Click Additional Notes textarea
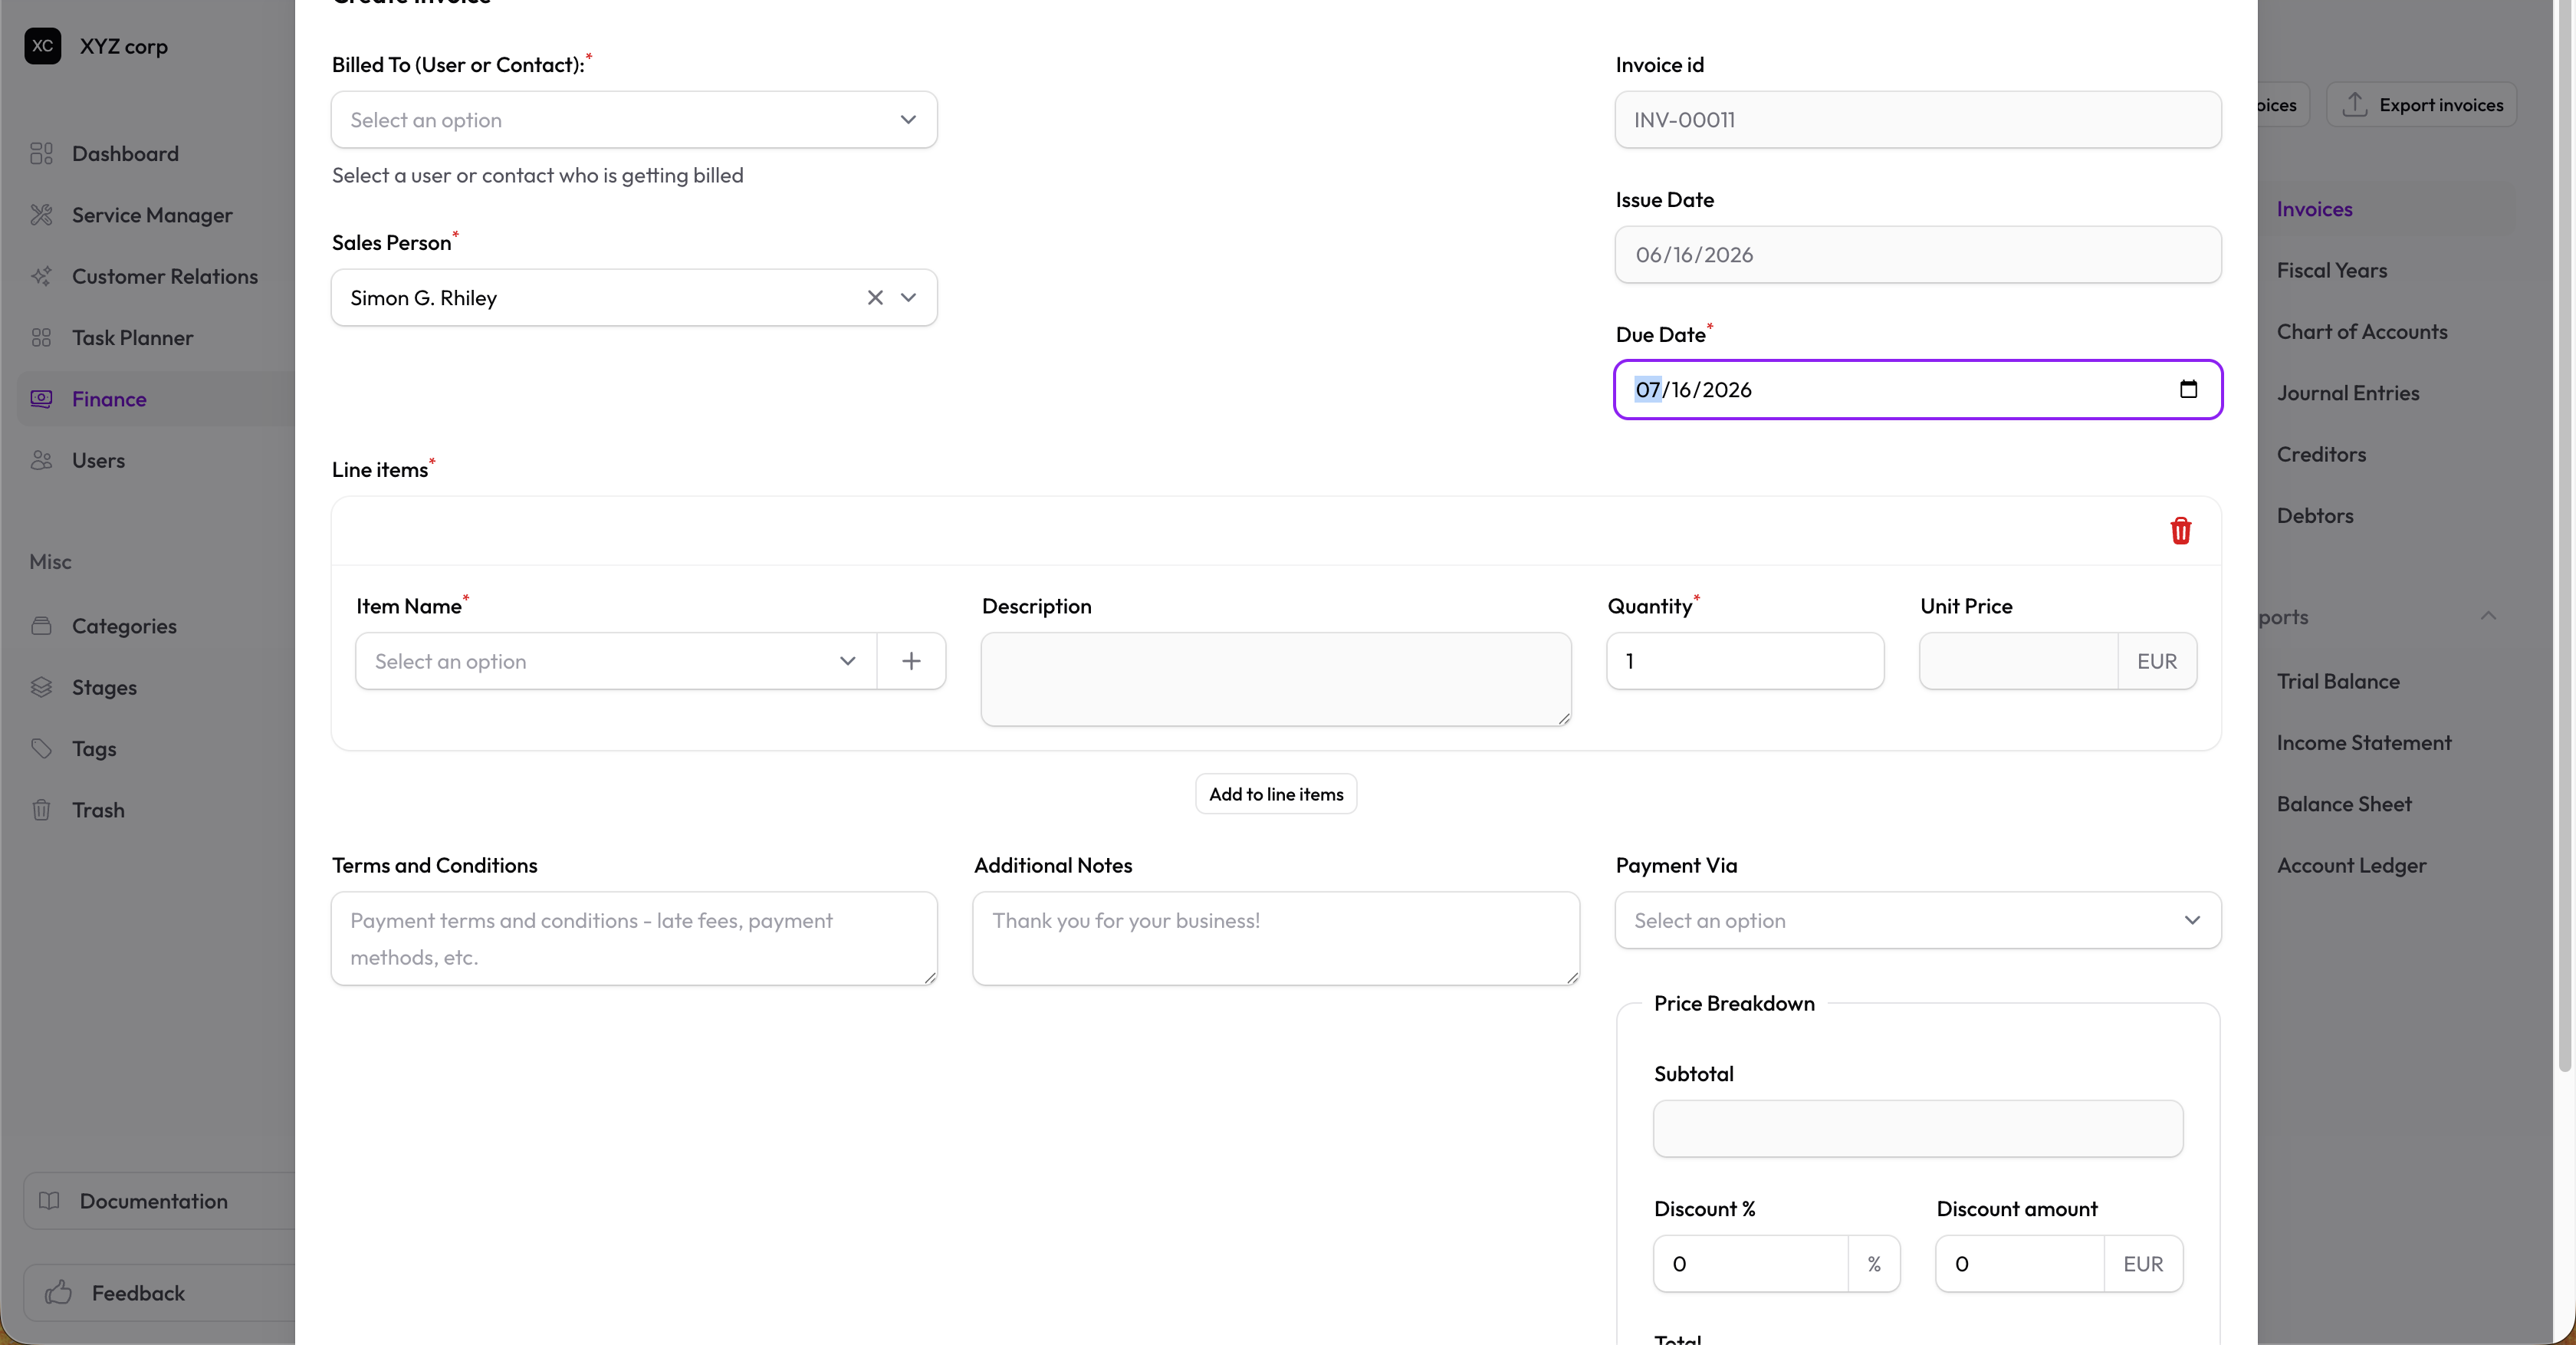 pyautogui.click(x=1276, y=938)
